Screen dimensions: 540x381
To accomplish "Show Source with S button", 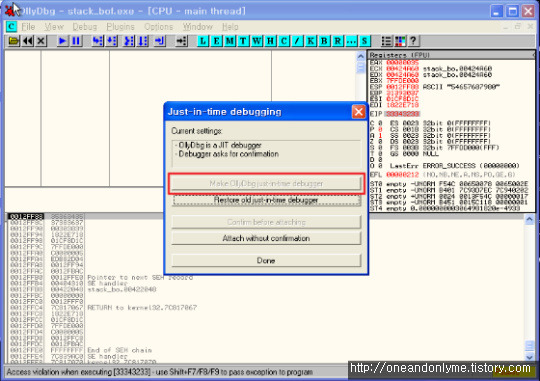I will coord(365,41).
